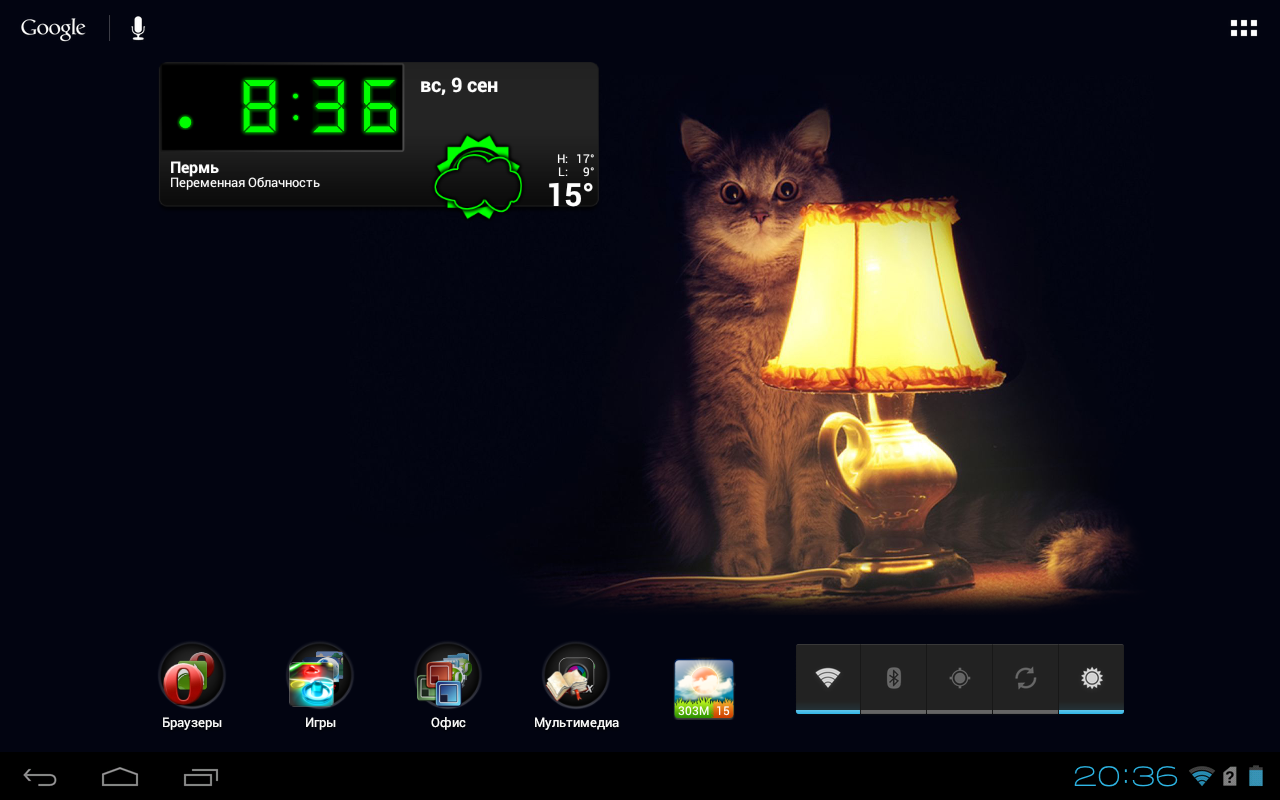The height and width of the screenshot is (800, 1280).
Task: Tap the current temperature 15°
Action: tap(570, 195)
